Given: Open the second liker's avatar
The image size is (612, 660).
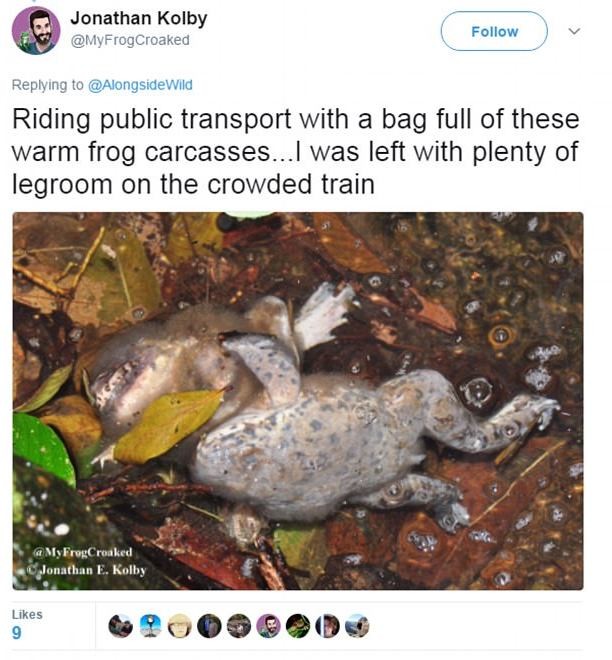Looking at the screenshot, I should [151, 626].
